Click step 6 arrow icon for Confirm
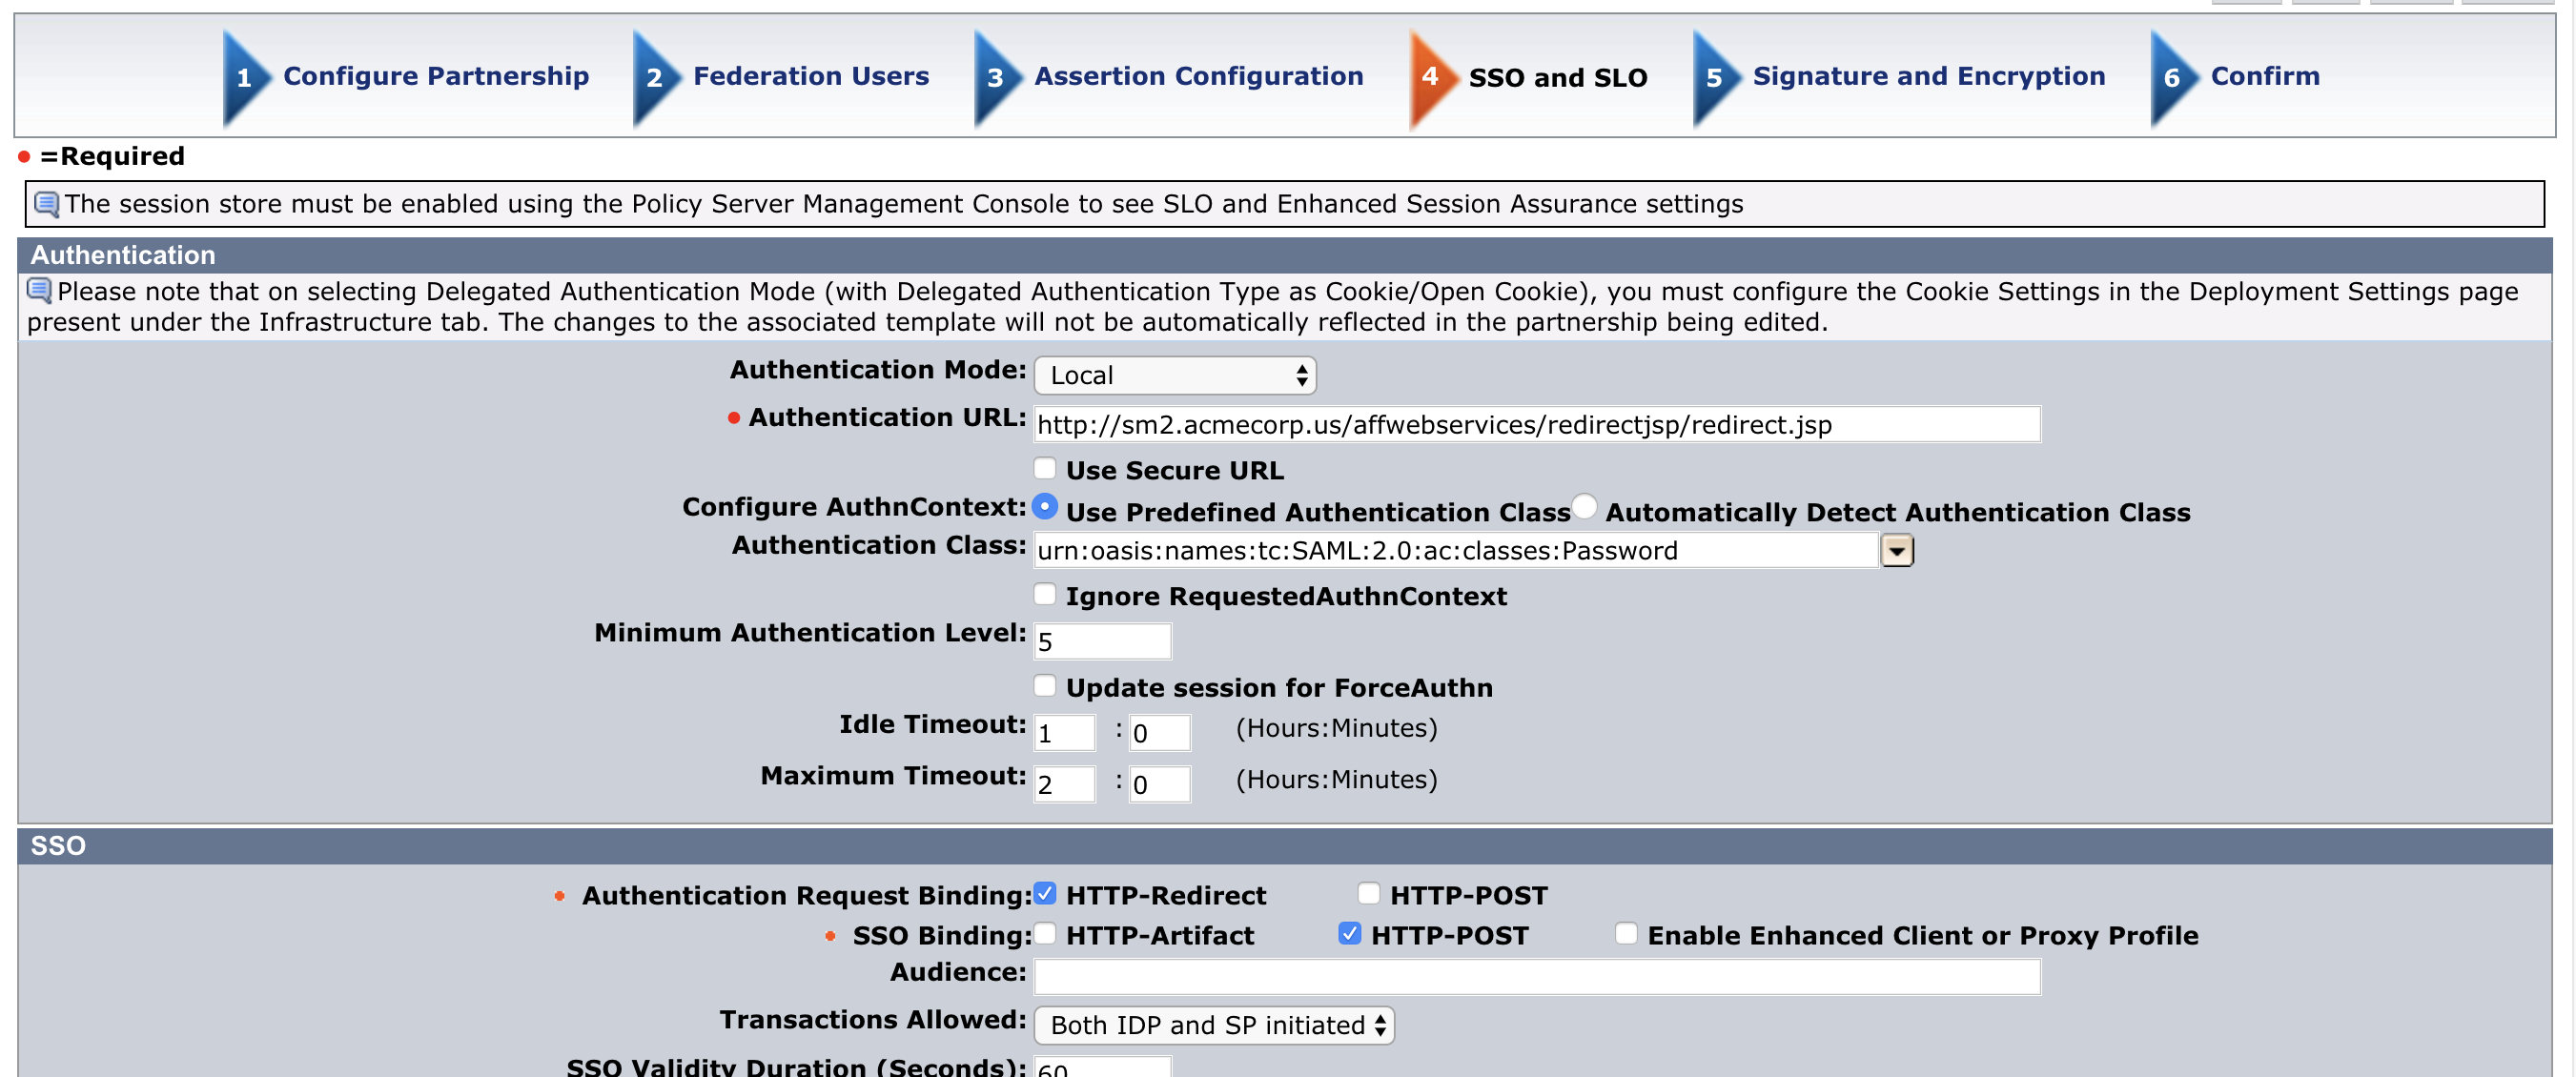 pyautogui.click(x=2173, y=78)
